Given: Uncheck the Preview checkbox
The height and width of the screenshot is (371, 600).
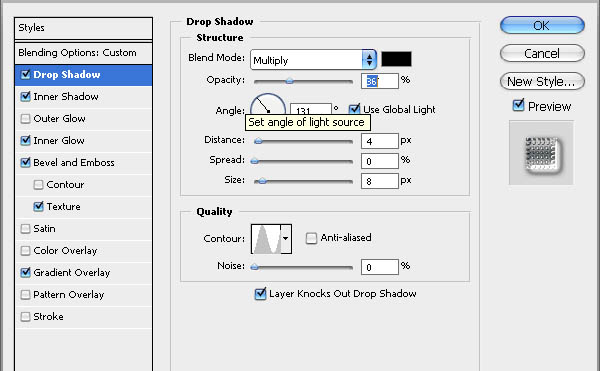Looking at the screenshot, I should (518, 105).
